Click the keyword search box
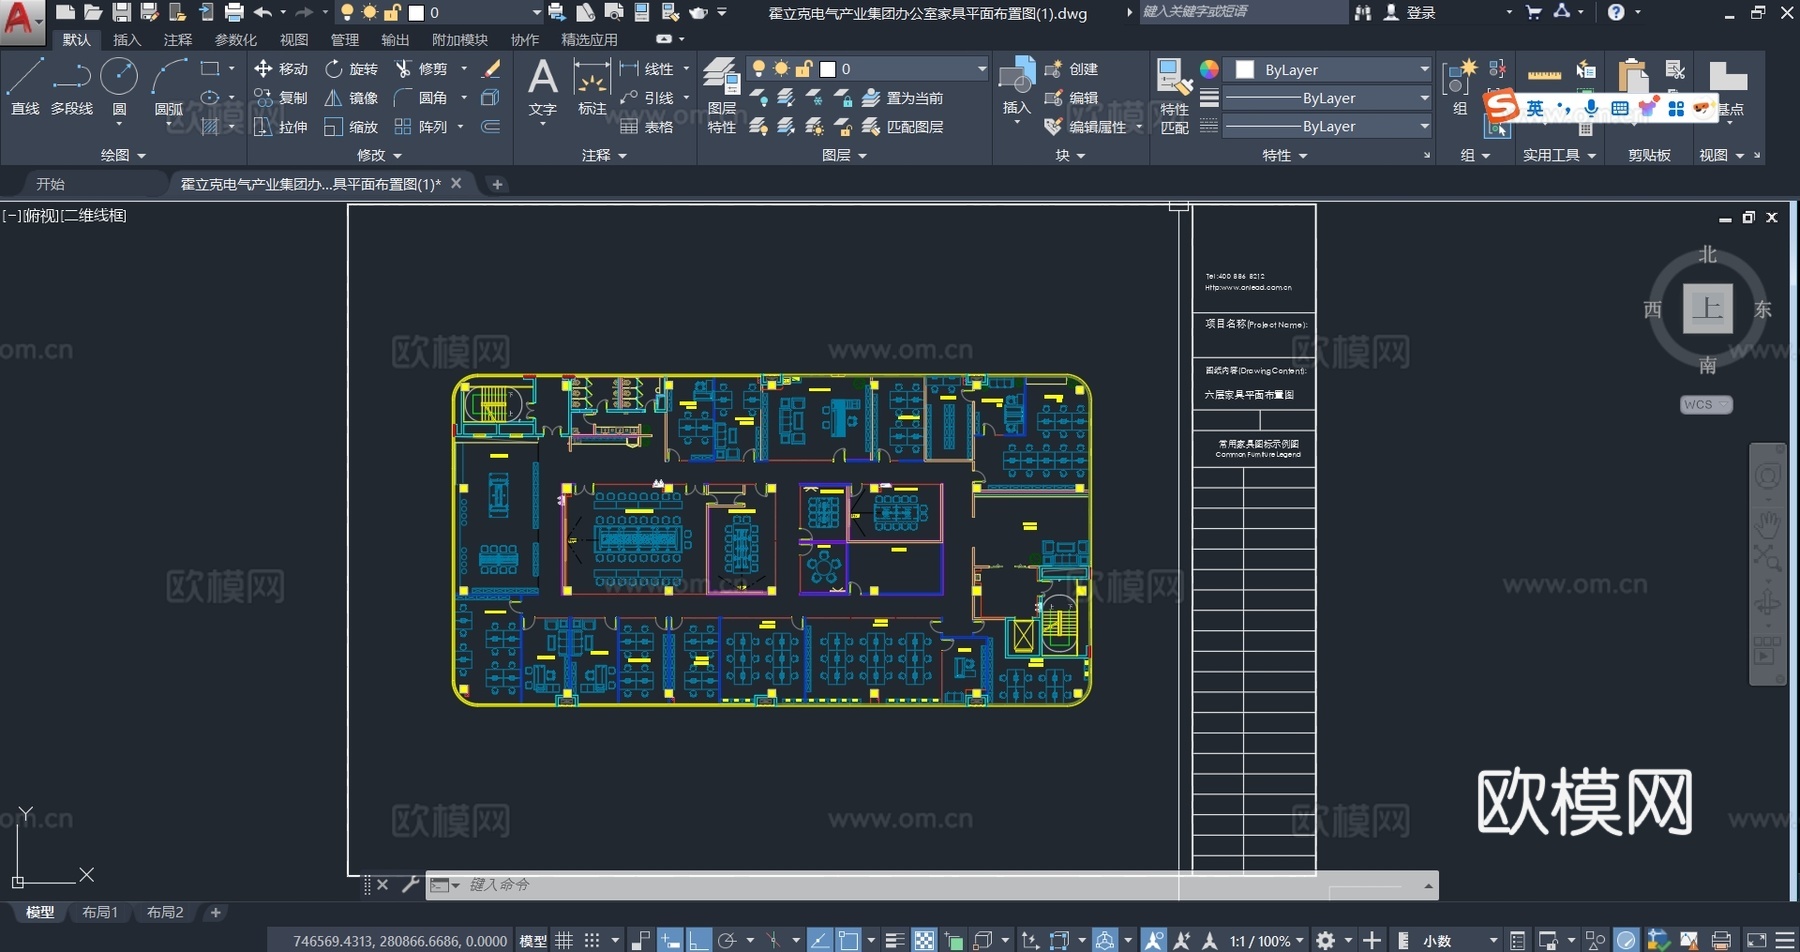The height and width of the screenshot is (952, 1800). tap(1243, 12)
